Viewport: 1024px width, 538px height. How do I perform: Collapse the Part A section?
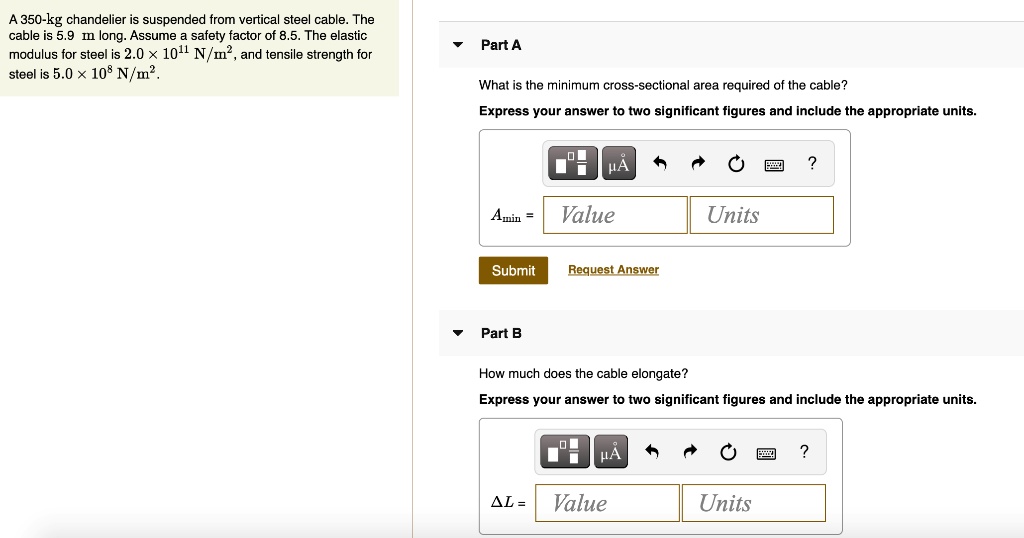click(x=458, y=45)
